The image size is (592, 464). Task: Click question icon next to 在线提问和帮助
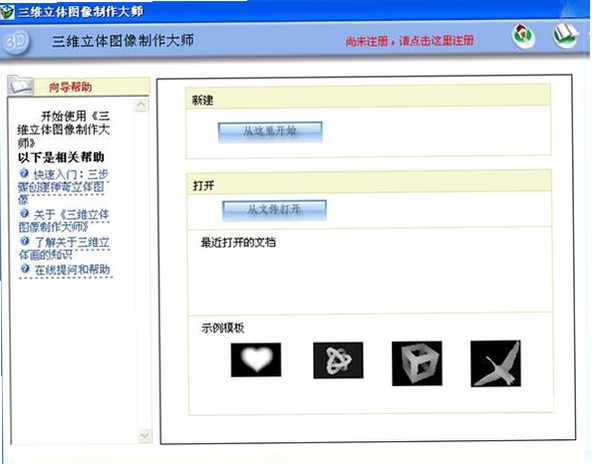click(25, 269)
